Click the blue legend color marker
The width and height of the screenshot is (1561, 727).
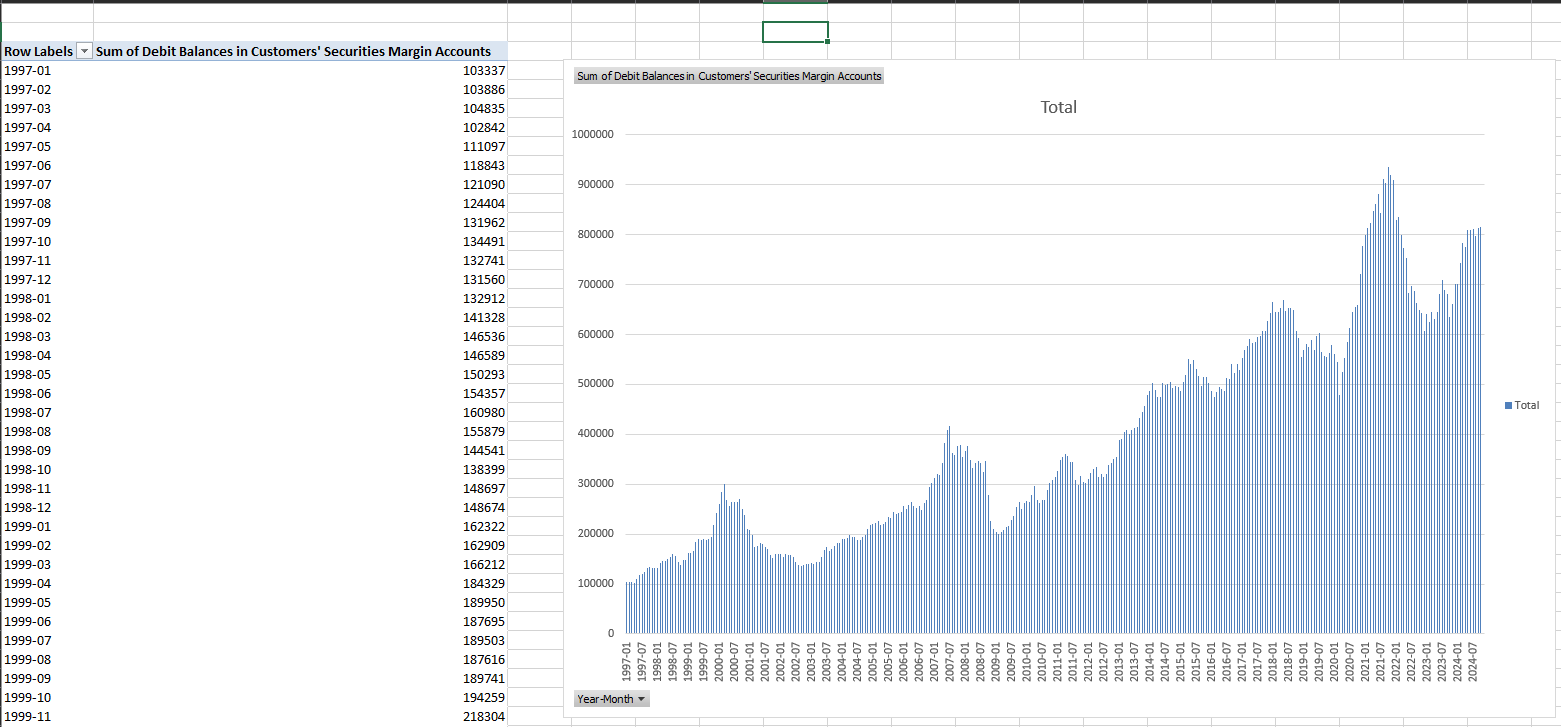[x=1506, y=405]
